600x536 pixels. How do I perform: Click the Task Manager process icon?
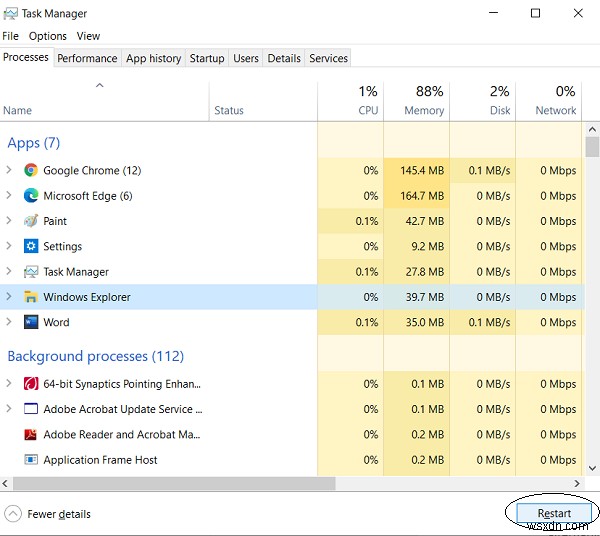[31, 272]
